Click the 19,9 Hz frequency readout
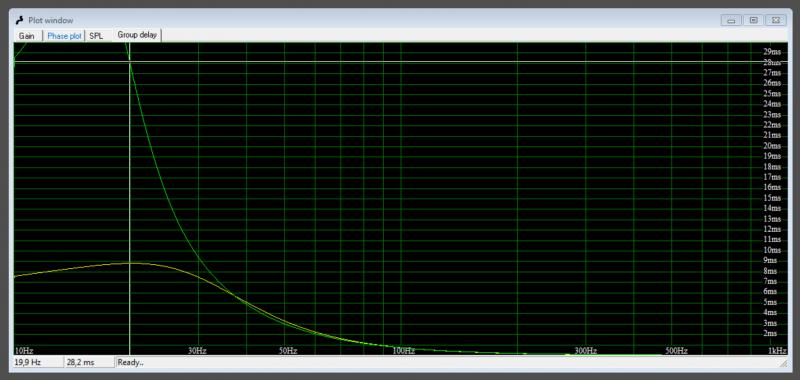 [x=38, y=362]
